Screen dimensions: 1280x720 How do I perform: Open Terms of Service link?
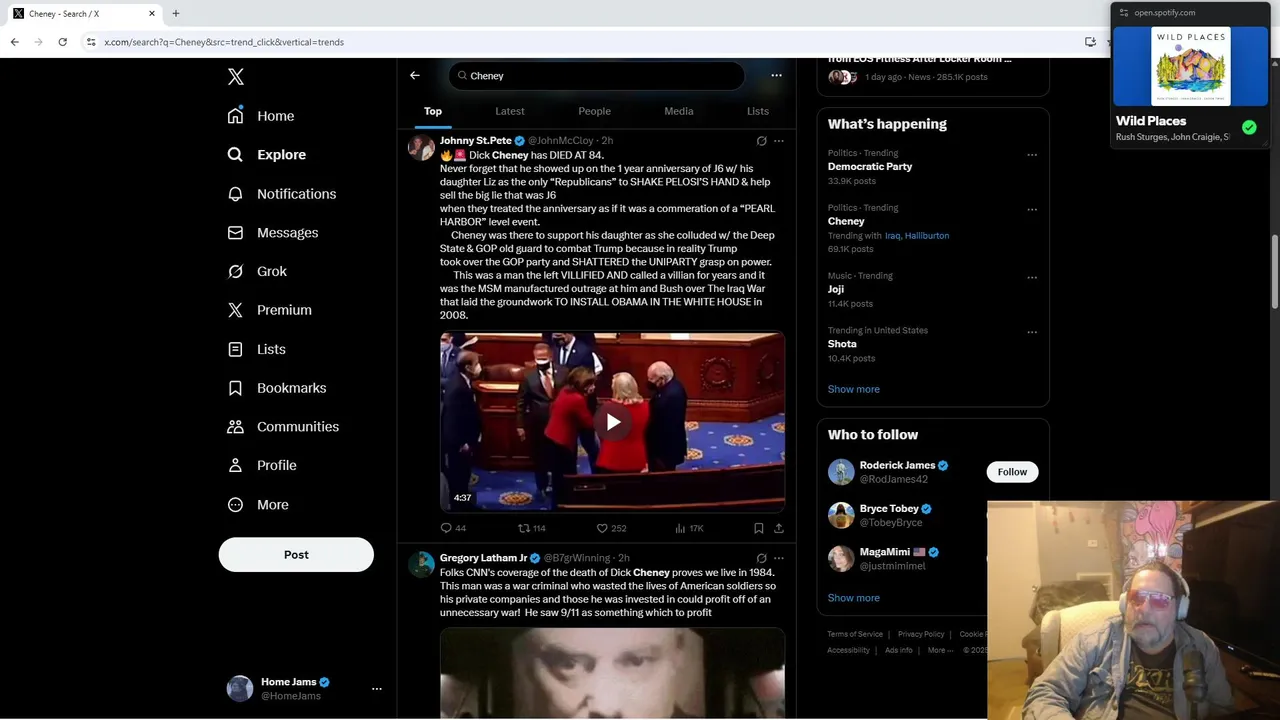click(855, 634)
